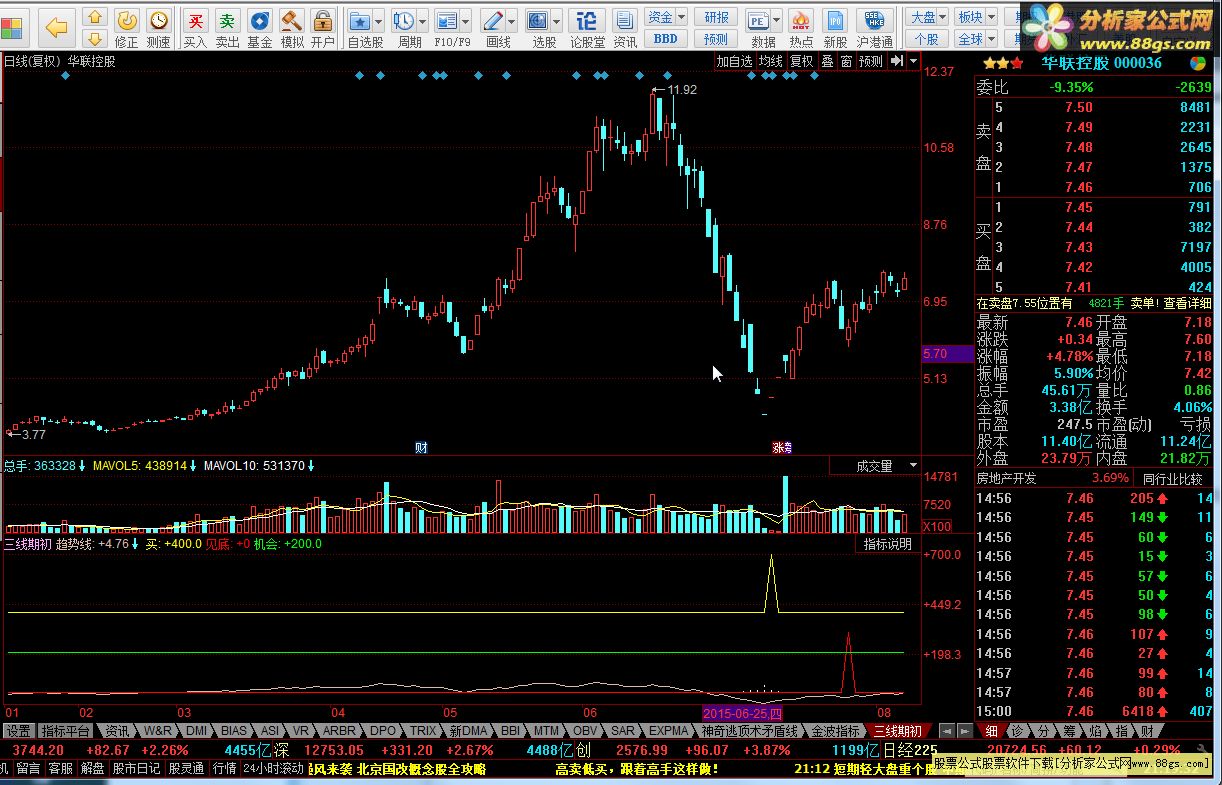The height and width of the screenshot is (785, 1222).
Task: Switch to the OBV indicator tab
Action: [x=584, y=731]
